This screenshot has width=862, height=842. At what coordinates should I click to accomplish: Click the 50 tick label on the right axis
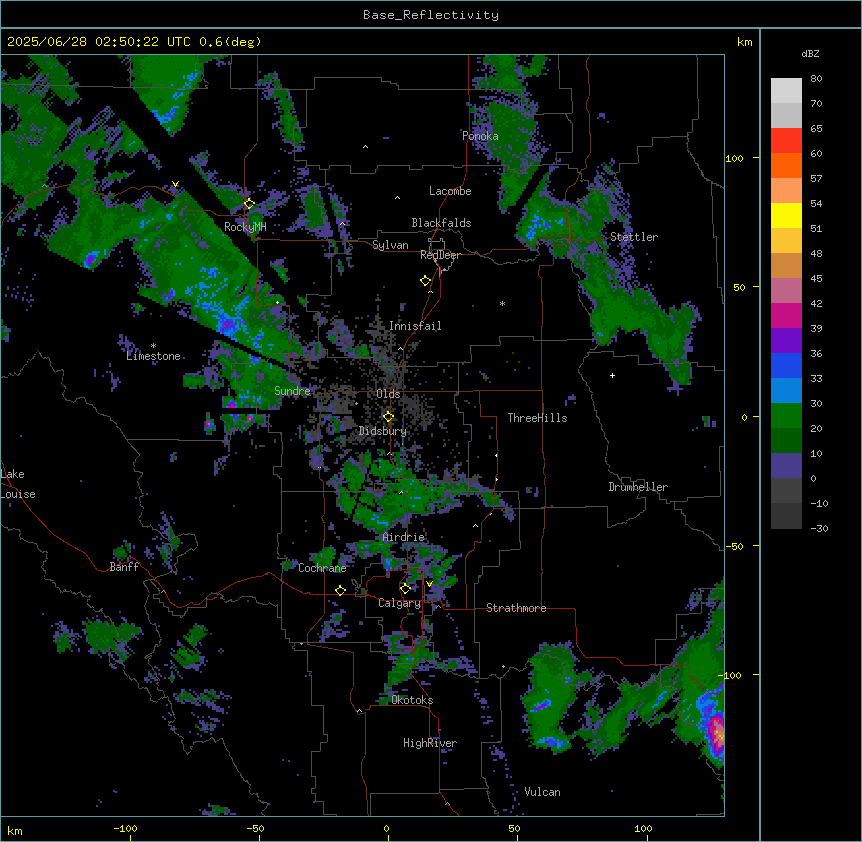pyautogui.click(x=739, y=287)
